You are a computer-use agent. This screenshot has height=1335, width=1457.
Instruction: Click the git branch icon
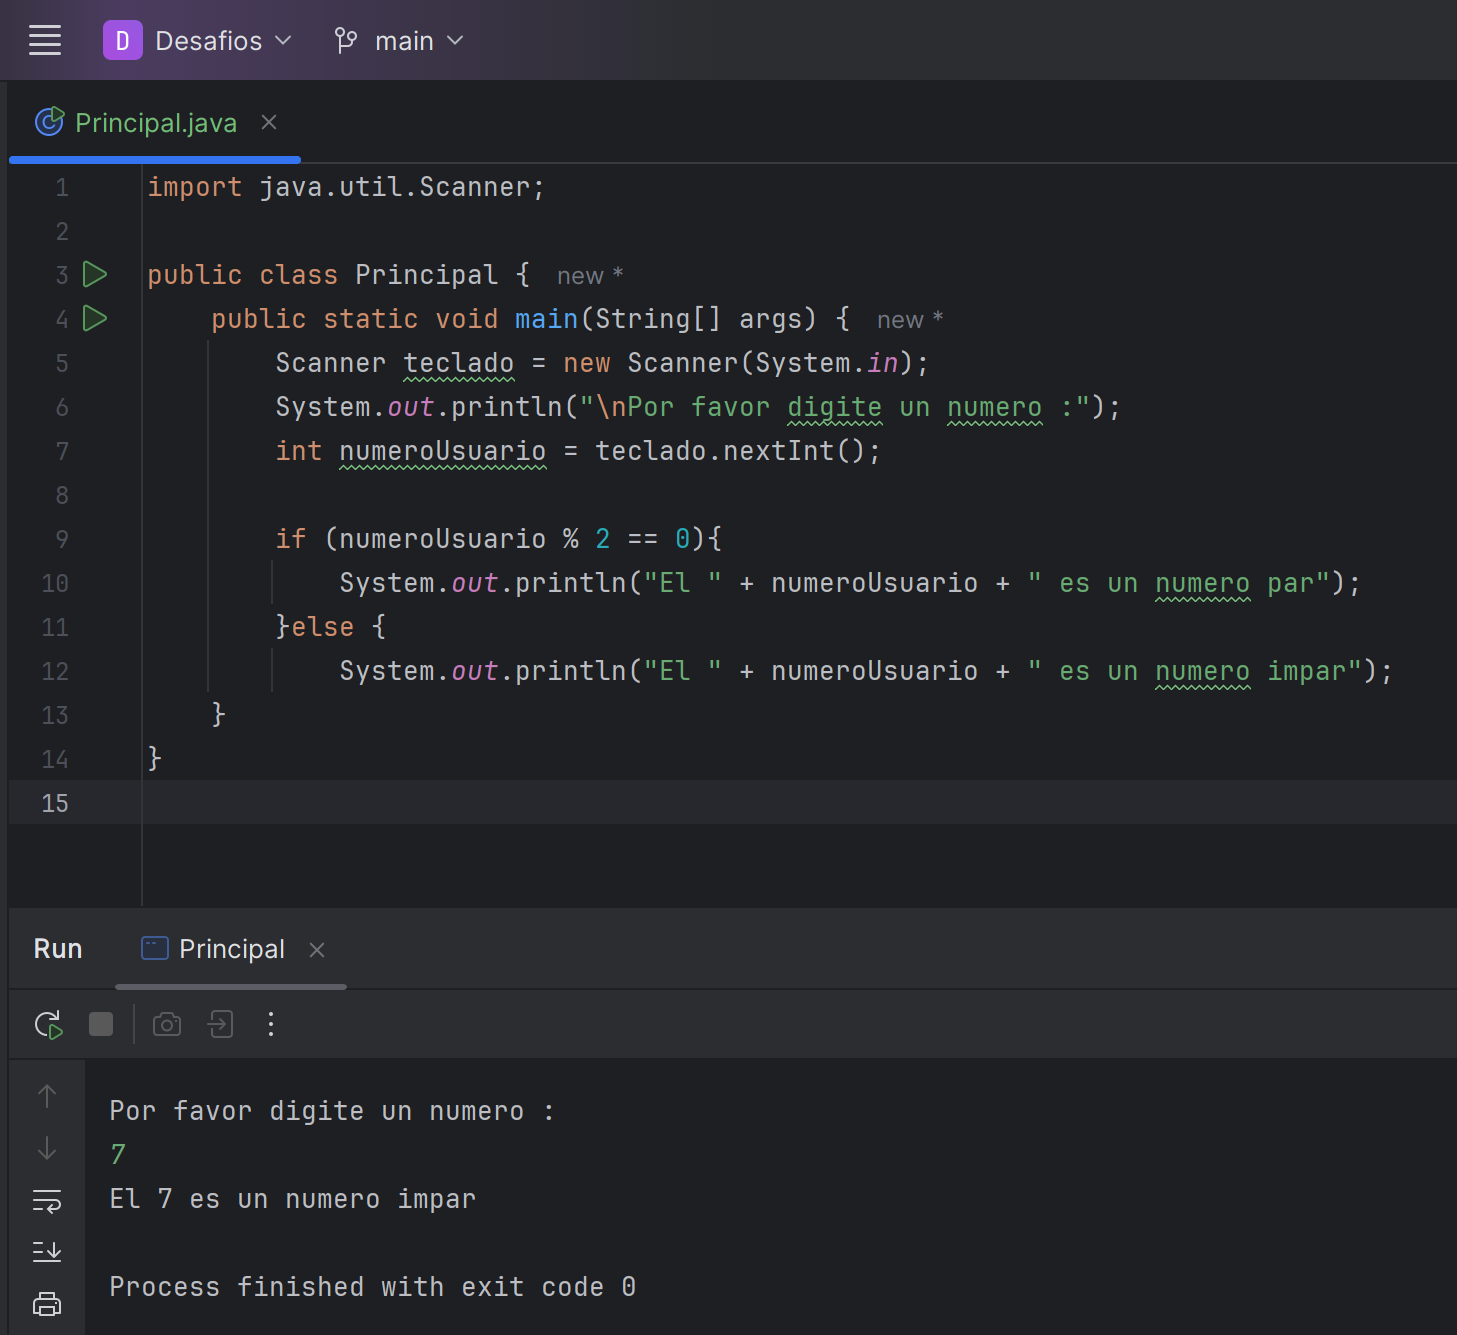(346, 41)
